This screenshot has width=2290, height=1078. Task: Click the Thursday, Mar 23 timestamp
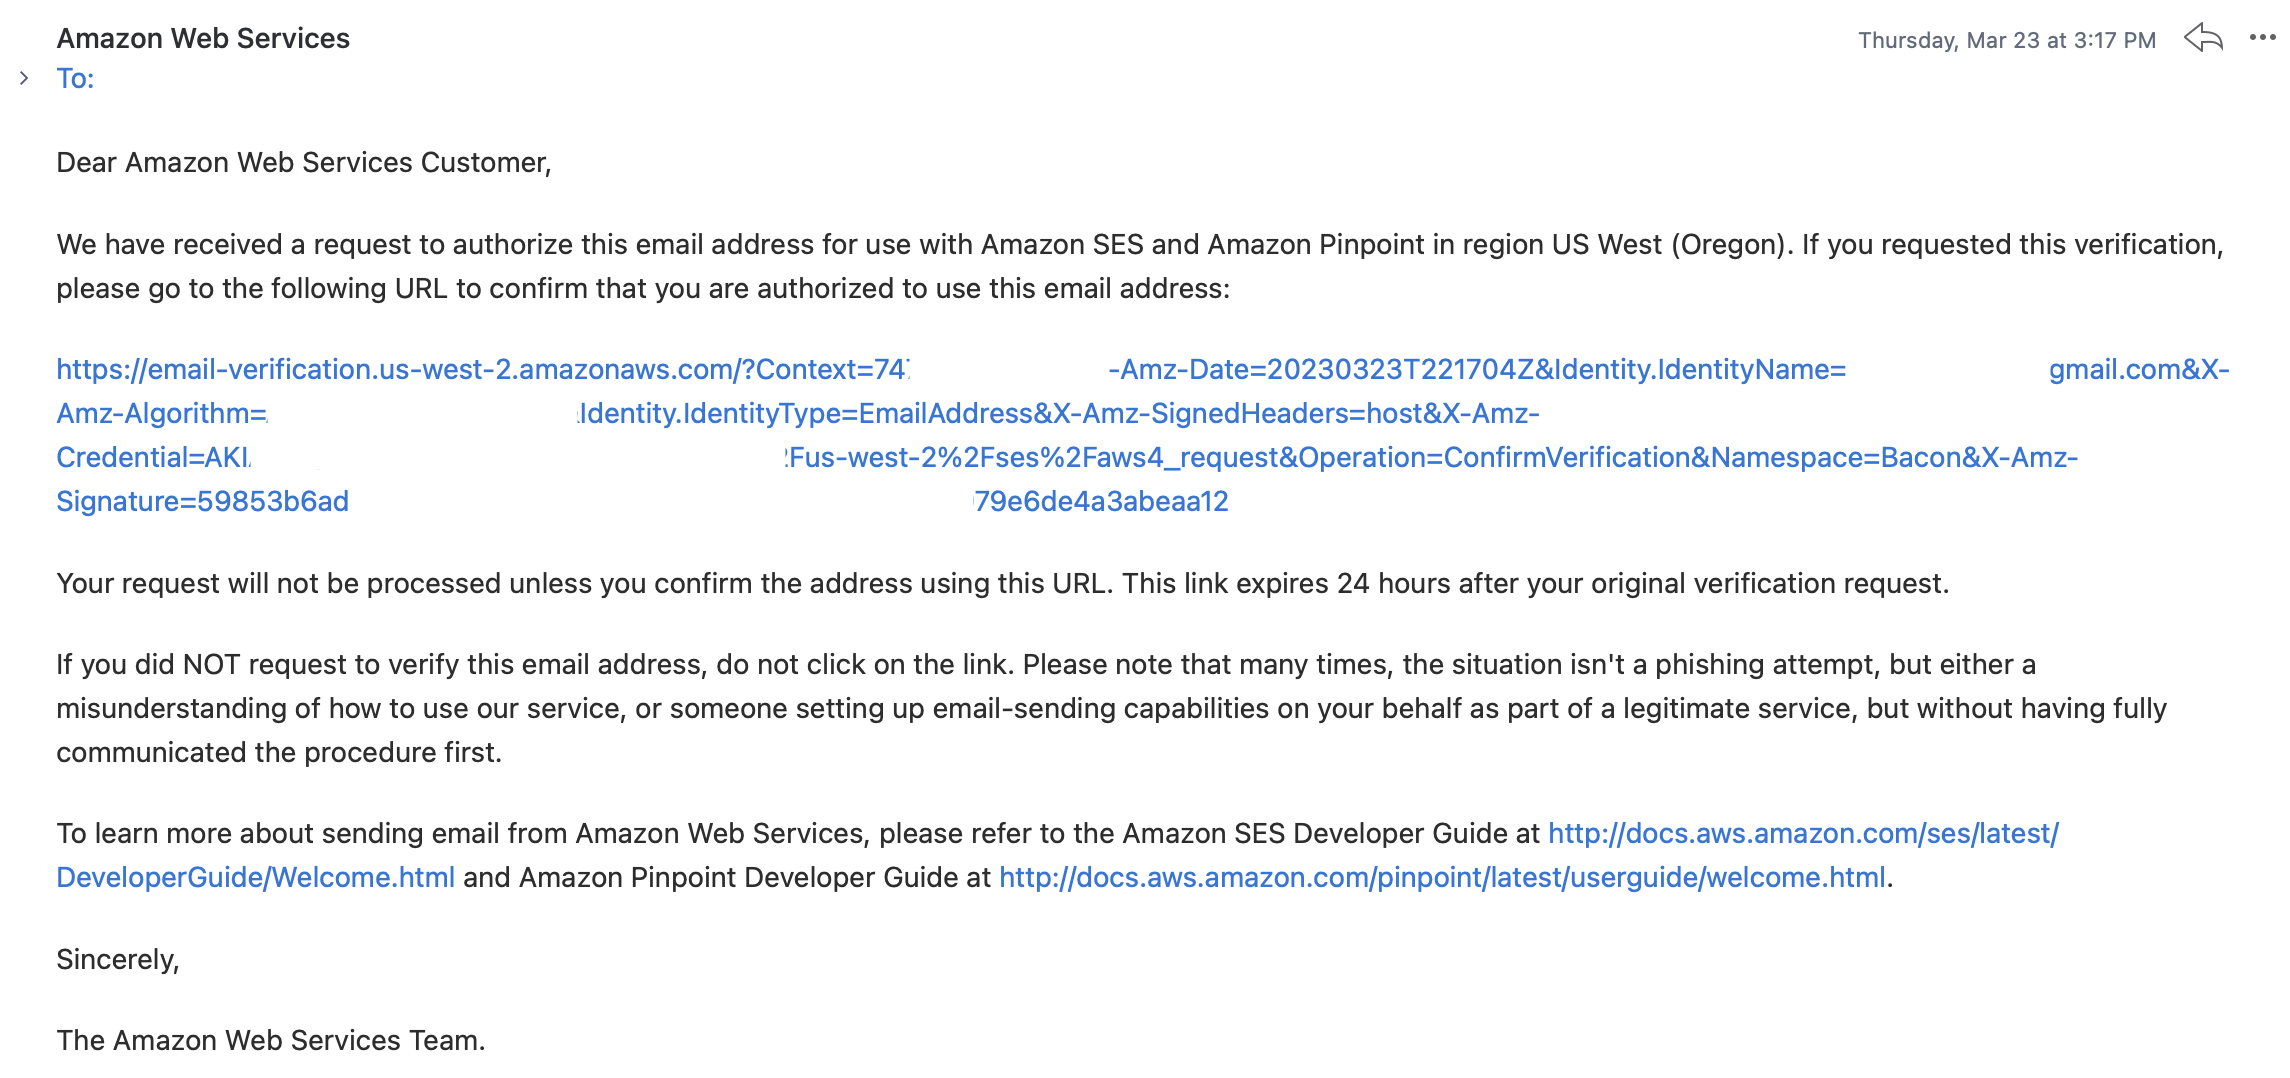point(2006,40)
